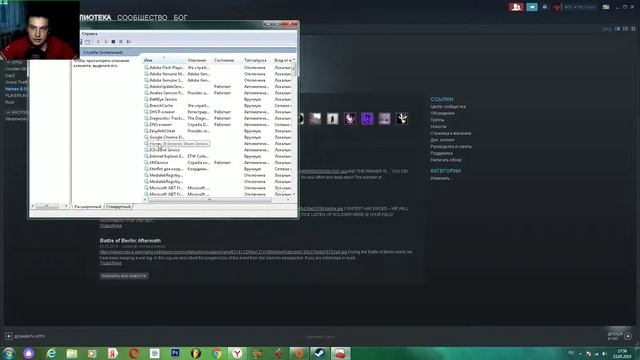Sort services by the Состояние column
This screenshot has width=640, height=360.
coord(227,60)
